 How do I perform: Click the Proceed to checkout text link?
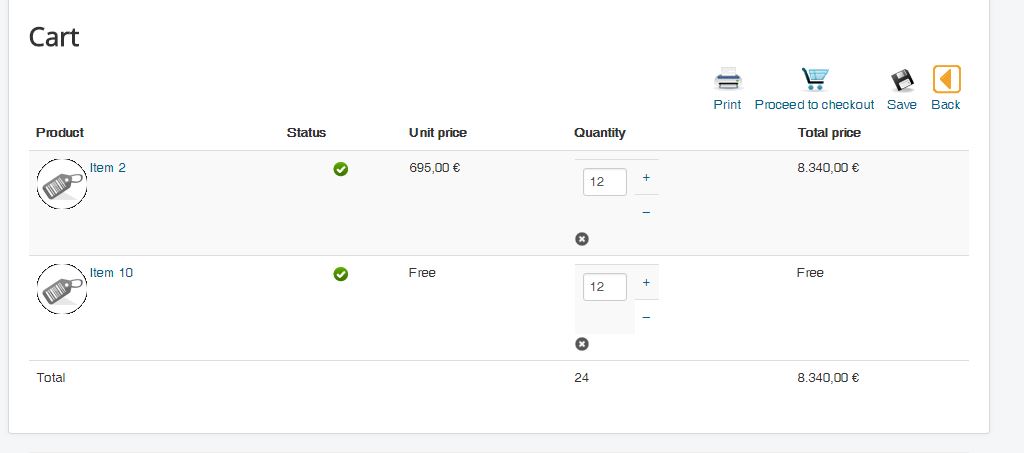tap(814, 105)
